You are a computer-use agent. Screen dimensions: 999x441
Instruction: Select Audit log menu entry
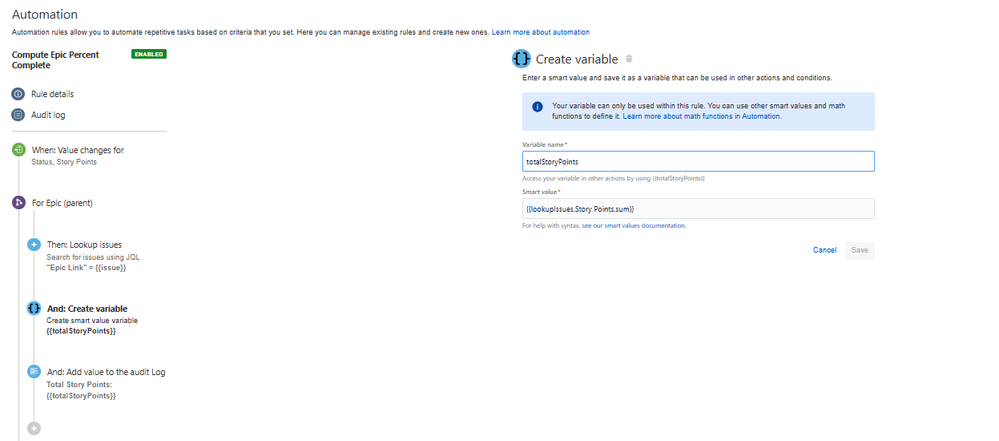pos(48,115)
